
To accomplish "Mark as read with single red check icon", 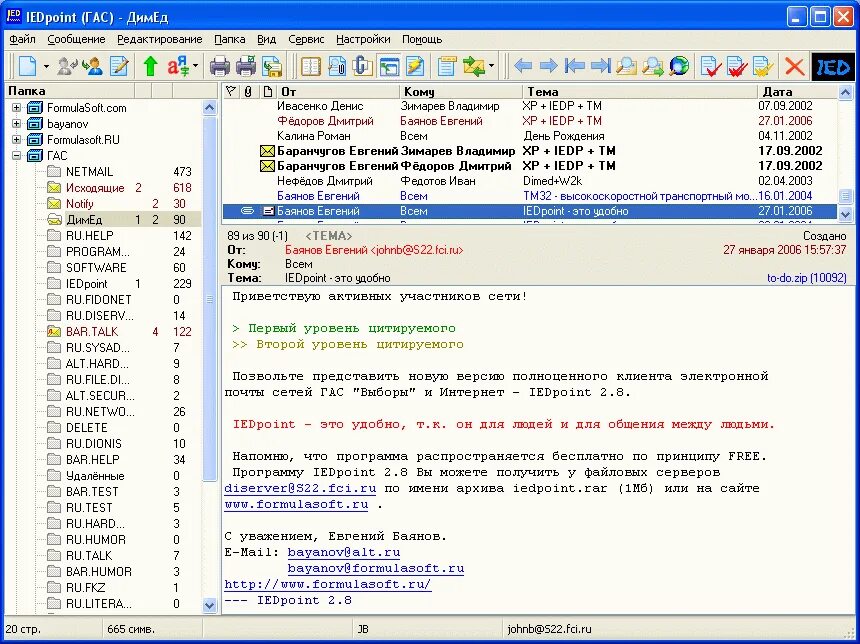I will 711,66.
